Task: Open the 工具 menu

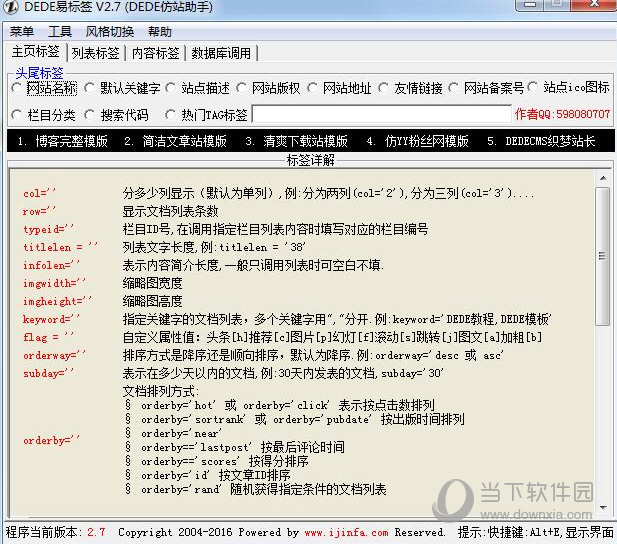Action: pyautogui.click(x=60, y=31)
